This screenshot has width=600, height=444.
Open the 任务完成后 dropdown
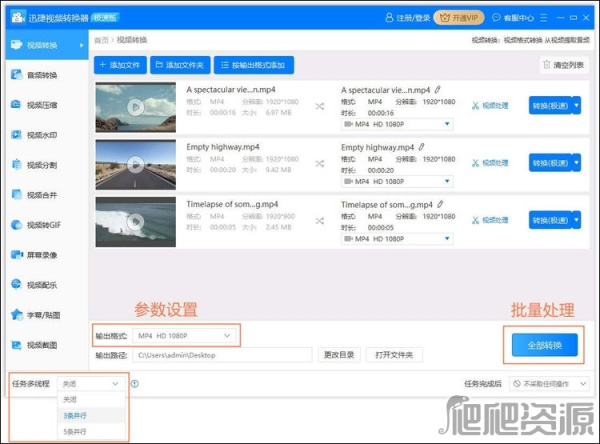pyautogui.click(x=549, y=384)
